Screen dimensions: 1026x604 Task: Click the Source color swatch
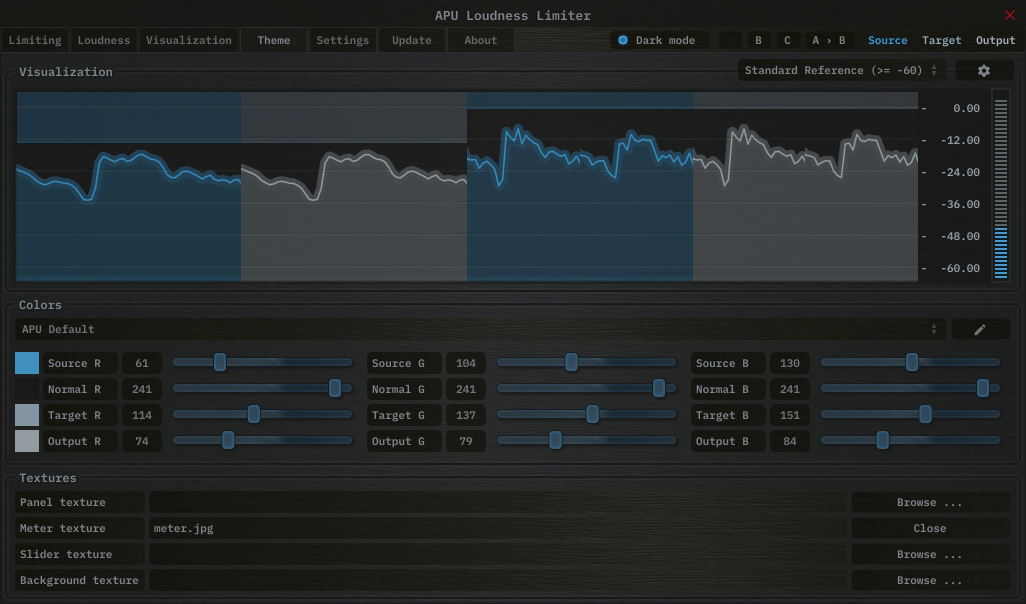click(x=27, y=363)
